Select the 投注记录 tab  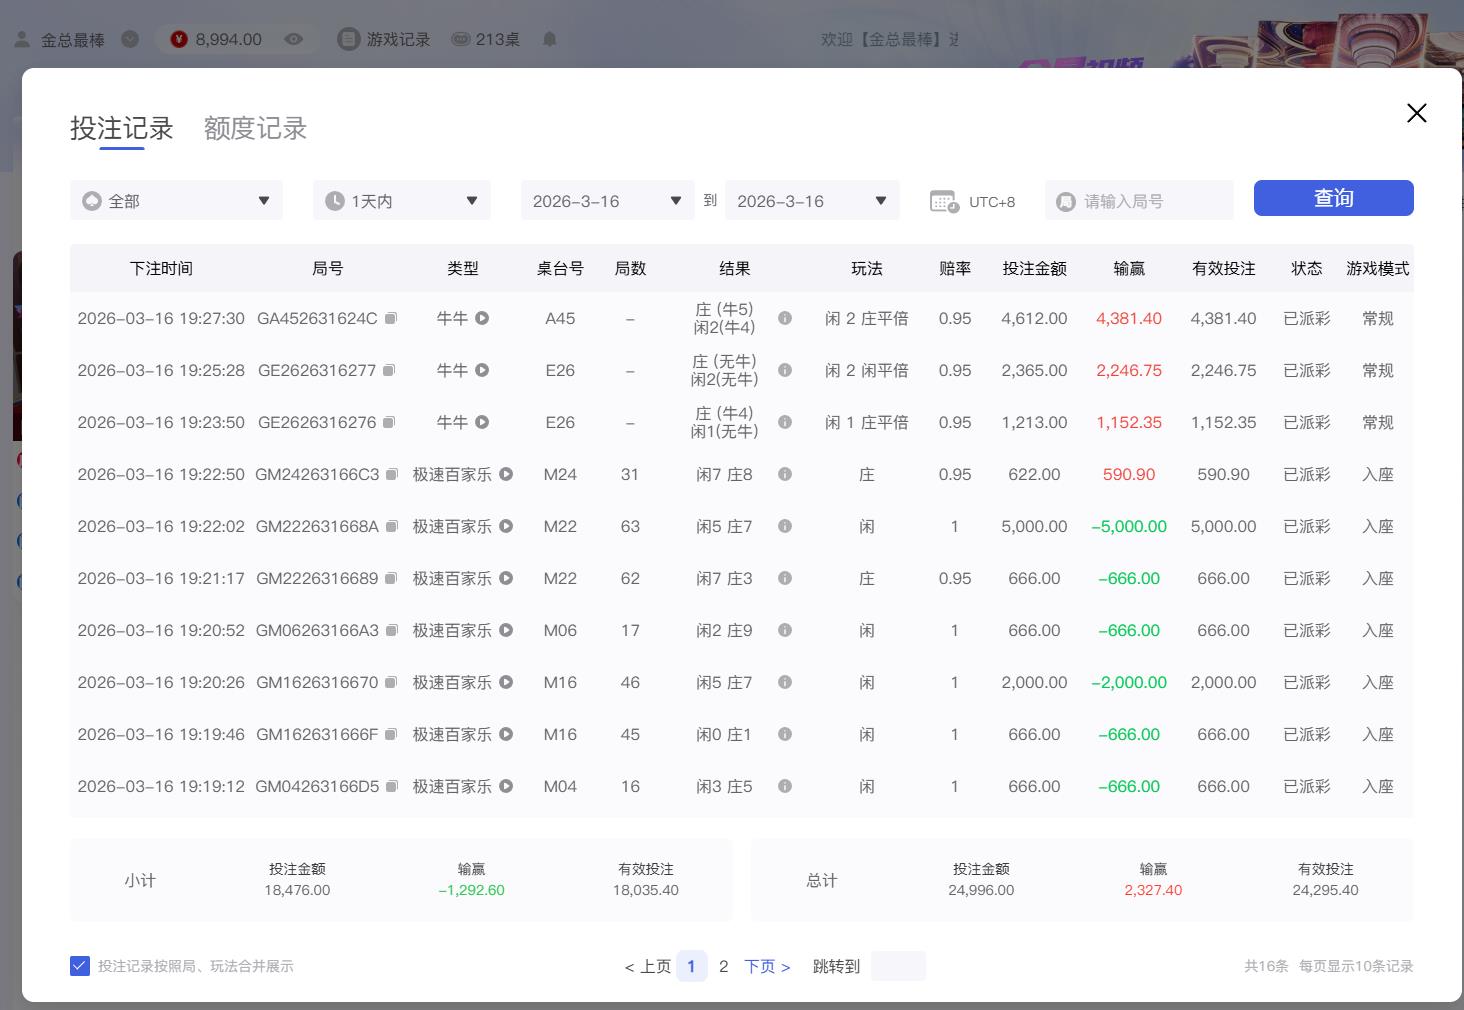pyautogui.click(x=120, y=128)
